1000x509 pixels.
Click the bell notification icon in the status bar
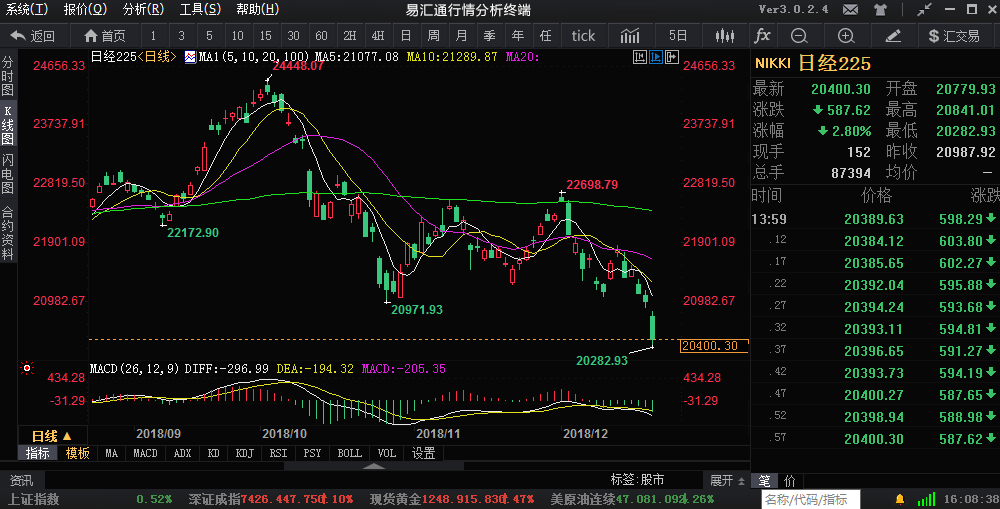[x=900, y=499]
